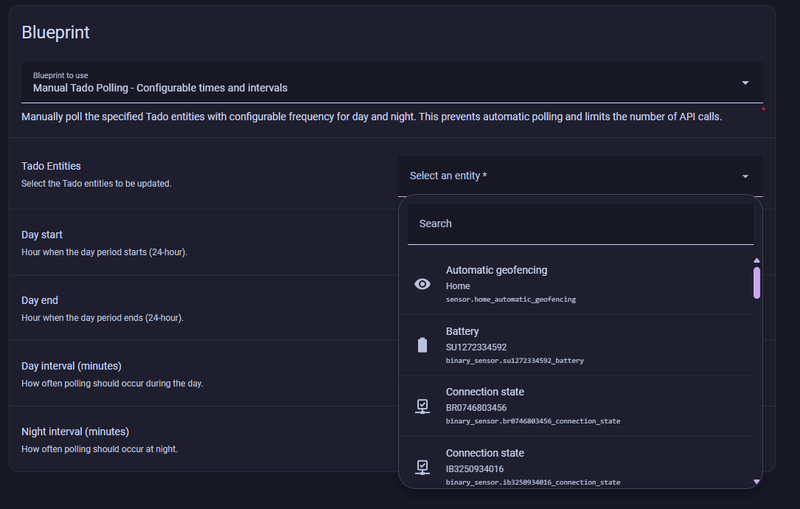This screenshot has width=800, height=509.
Task: Click the IB3250934016 connection state icon
Action: 423,466
